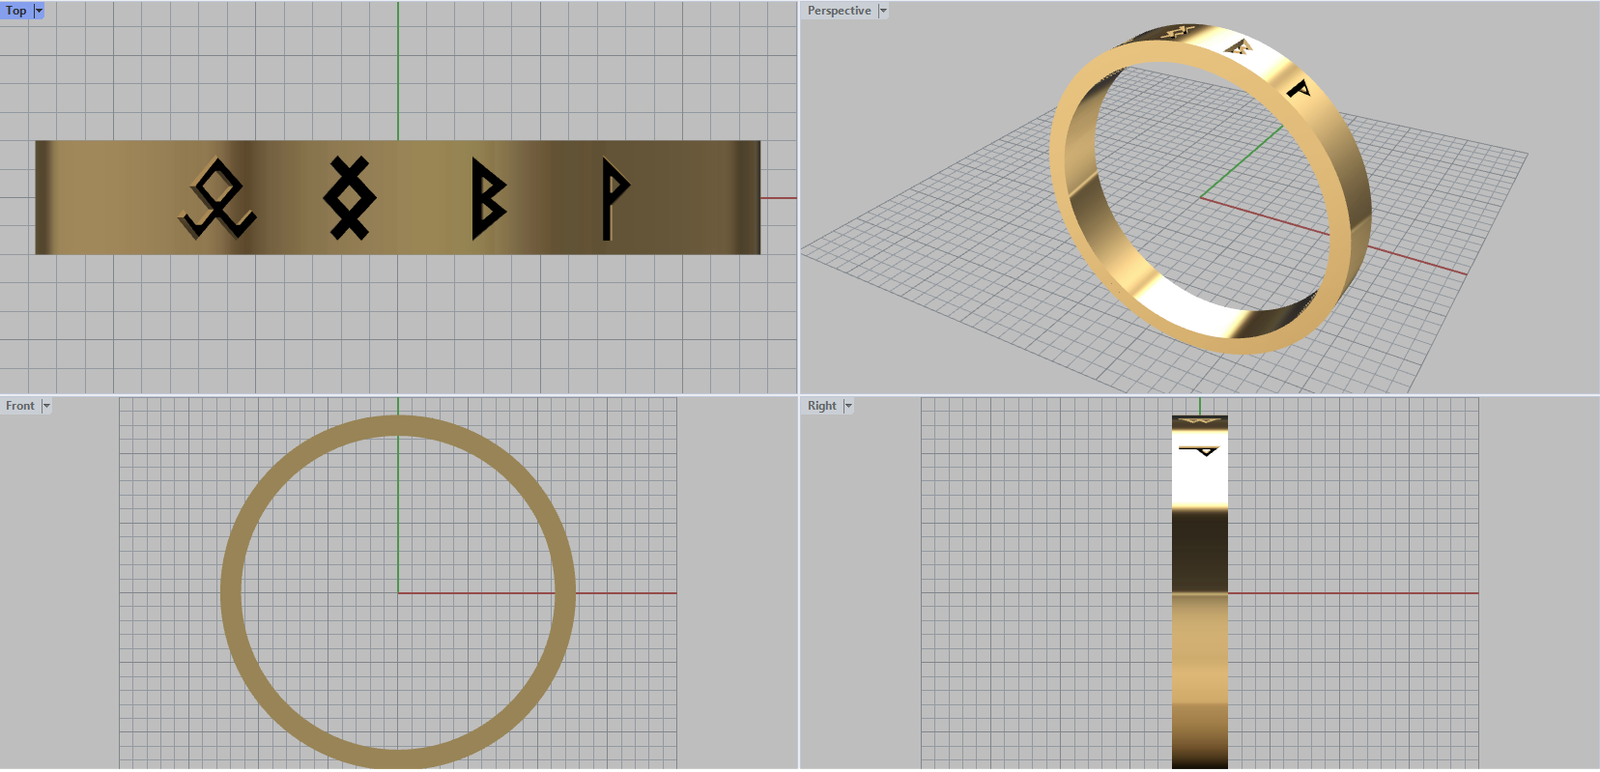Image resolution: width=1600 pixels, height=772 pixels.
Task: Select the Front viewport title label
Action: [20, 406]
